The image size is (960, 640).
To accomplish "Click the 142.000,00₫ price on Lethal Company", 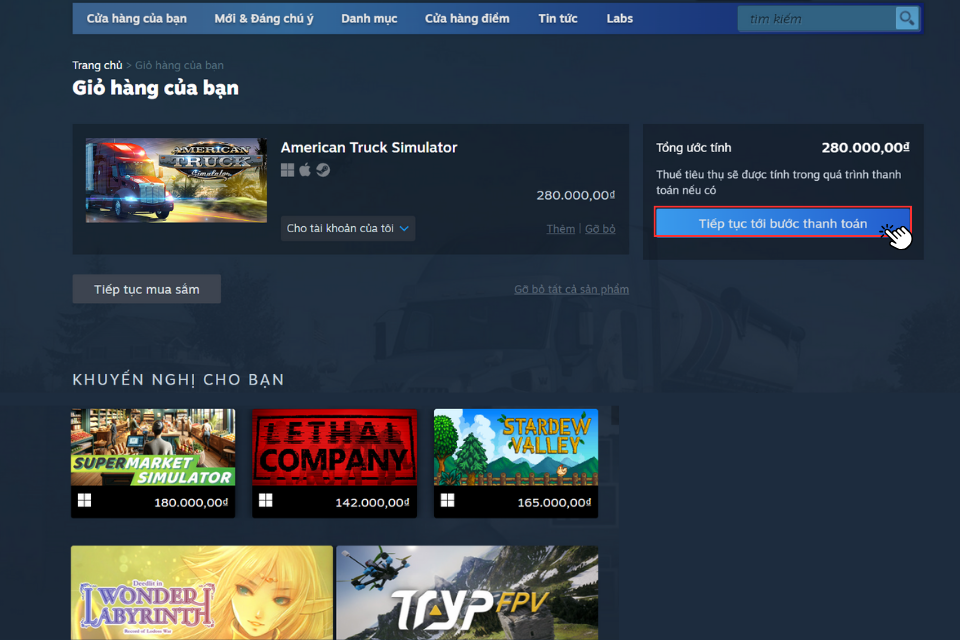I will click(x=372, y=503).
